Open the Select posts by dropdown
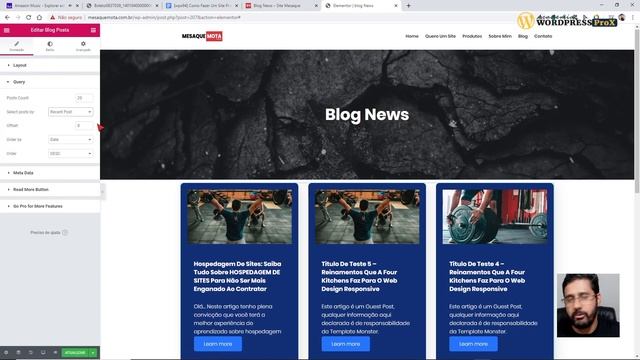 click(x=71, y=112)
